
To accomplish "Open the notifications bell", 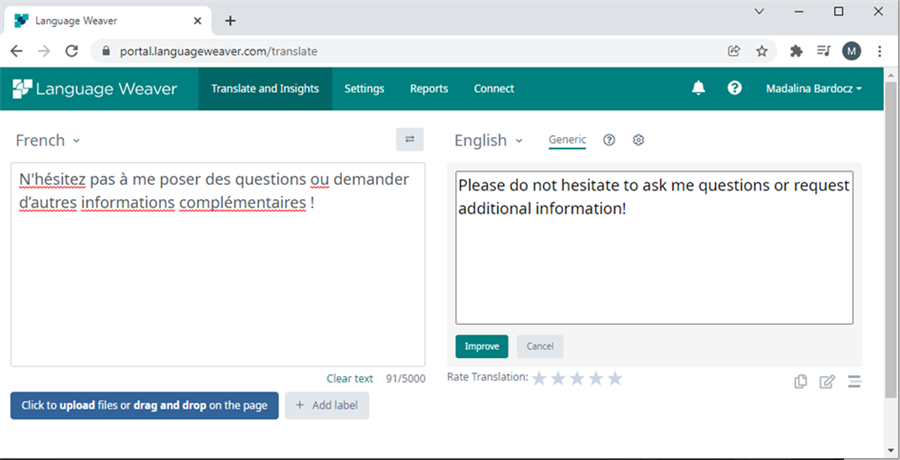I will tap(699, 88).
